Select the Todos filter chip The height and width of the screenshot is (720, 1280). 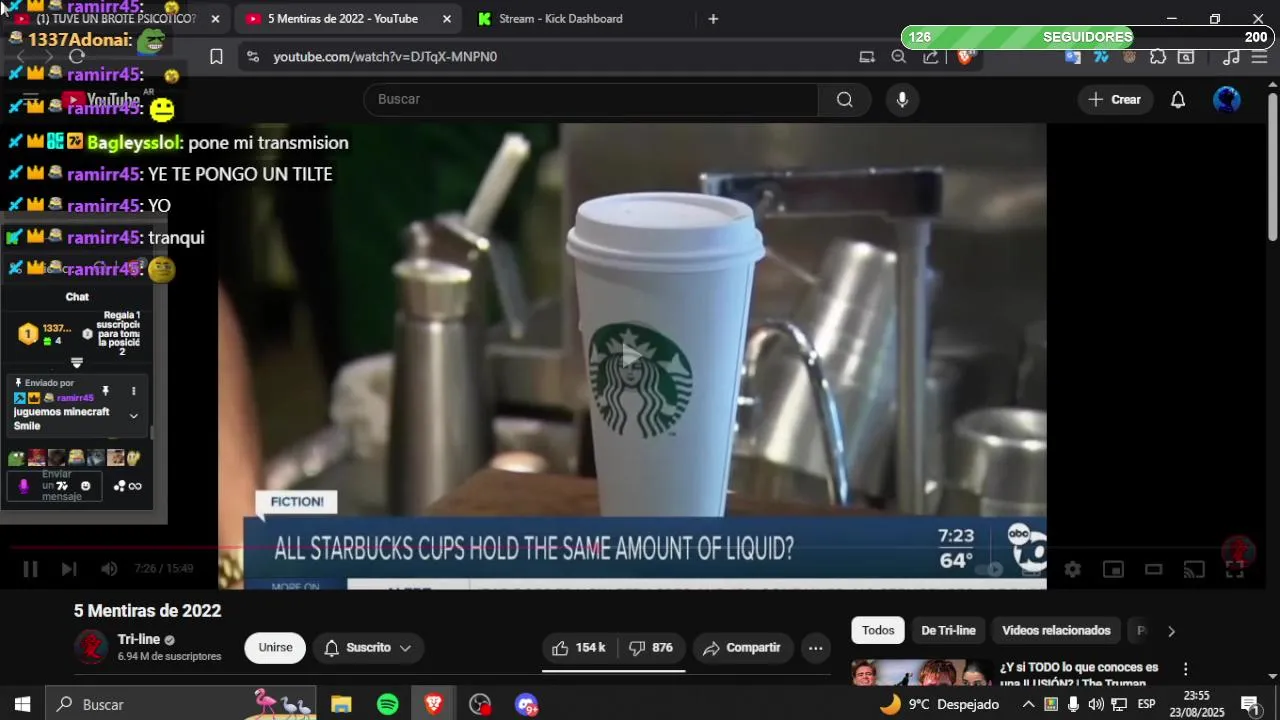[878, 631]
